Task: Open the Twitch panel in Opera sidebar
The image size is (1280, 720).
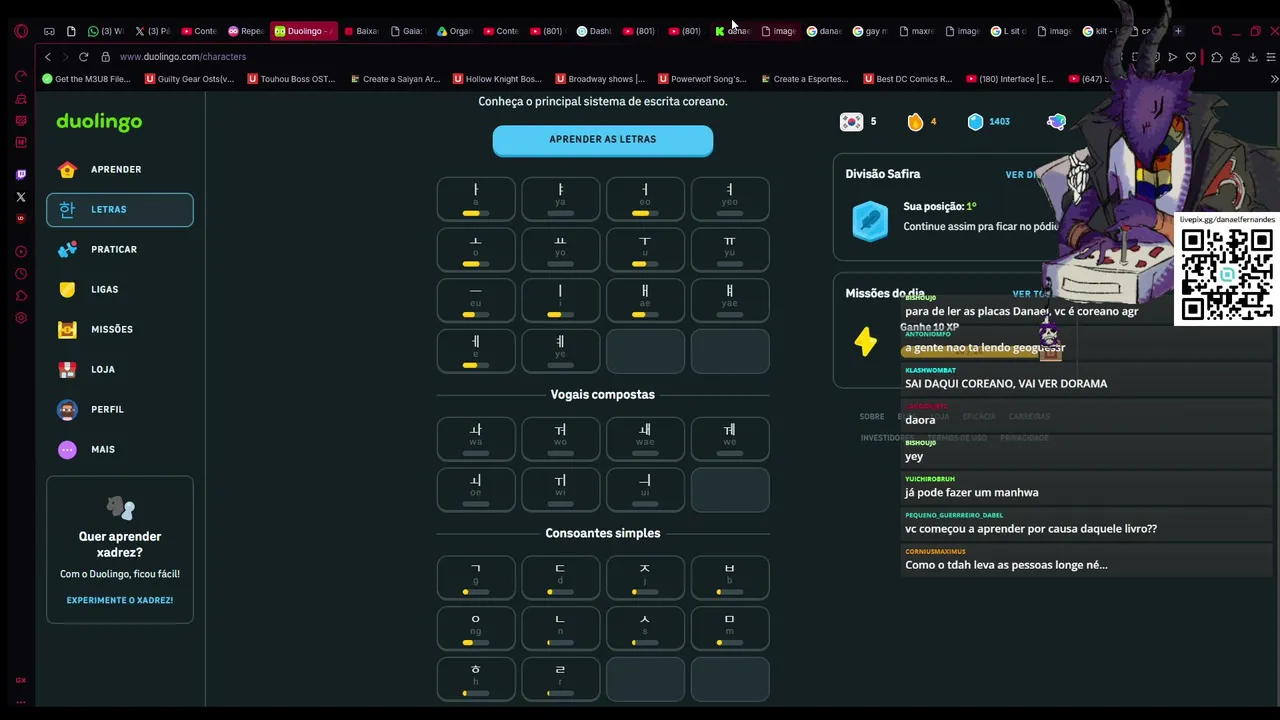Action: (x=21, y=175)
